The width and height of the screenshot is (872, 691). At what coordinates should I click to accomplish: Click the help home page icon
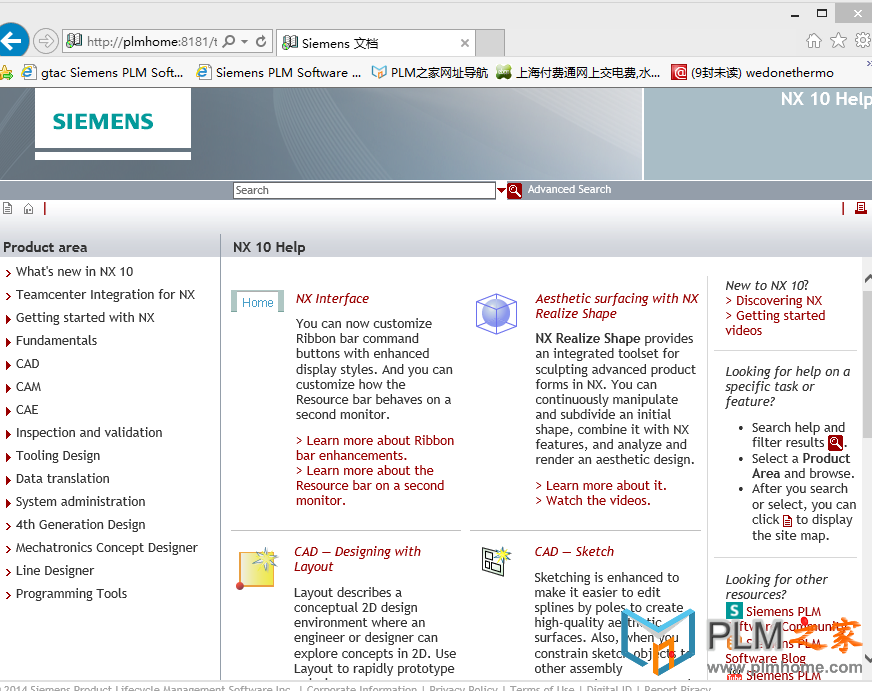(x=28, y=208)
